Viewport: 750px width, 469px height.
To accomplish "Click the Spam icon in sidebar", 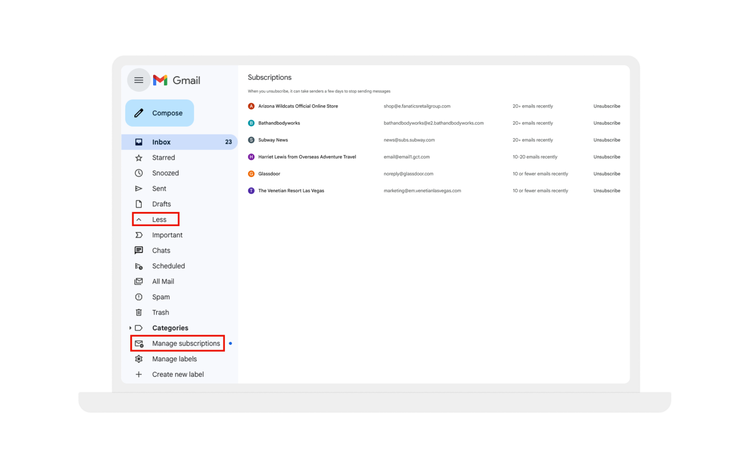I will click(x=139, y=297).
